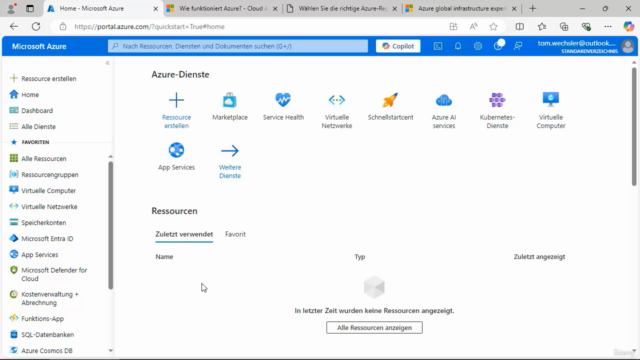
Task: Open the Read aloud icon
Action: (473, 27)
